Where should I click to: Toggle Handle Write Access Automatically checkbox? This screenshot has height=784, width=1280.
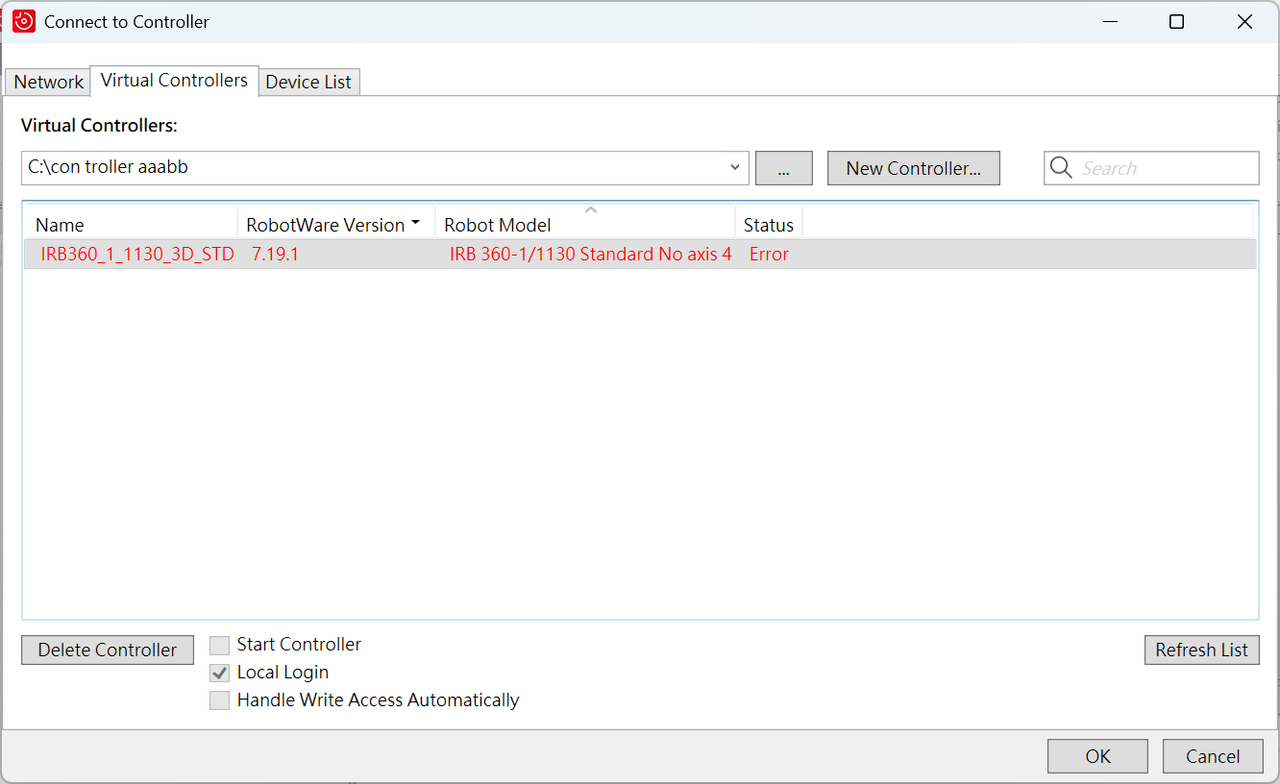click(219, 701)
